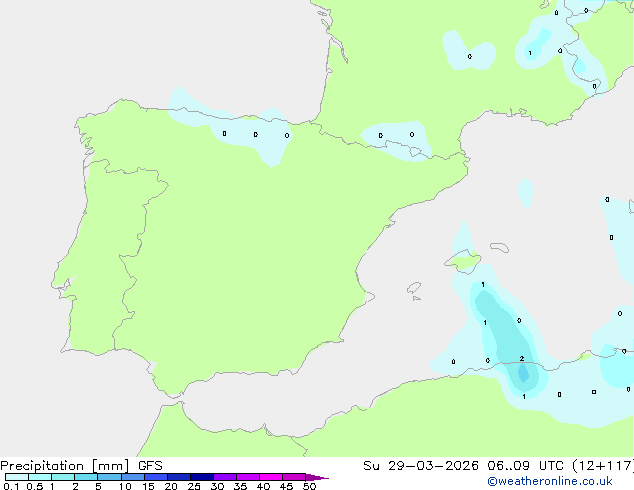
Task: Select the 'Su 29-03-2026 06..09 UTC' timestamp
Action: tap(464, 466)
